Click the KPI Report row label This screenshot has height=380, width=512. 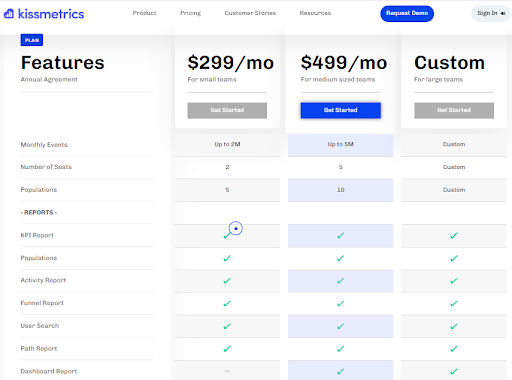37,235
